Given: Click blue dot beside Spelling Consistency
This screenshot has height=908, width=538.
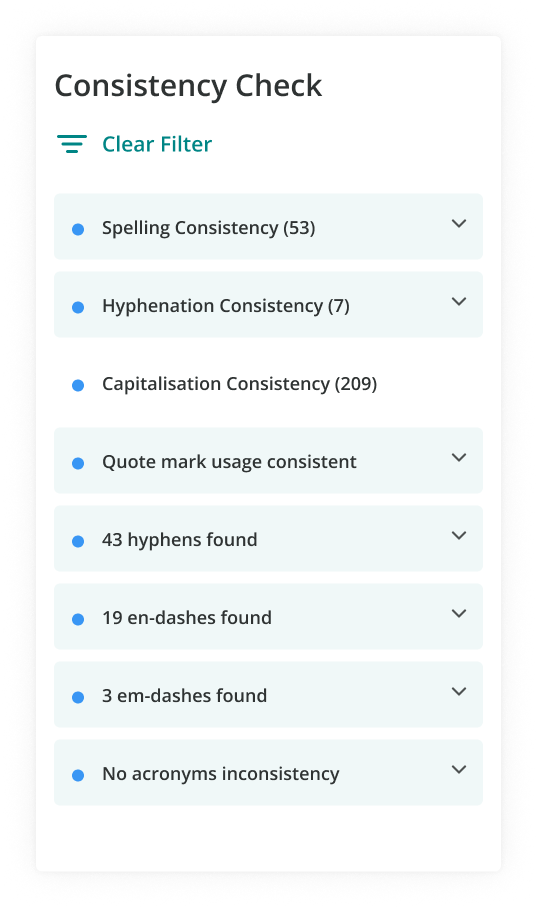Looking at the screenshot, I should coord(78,229).
